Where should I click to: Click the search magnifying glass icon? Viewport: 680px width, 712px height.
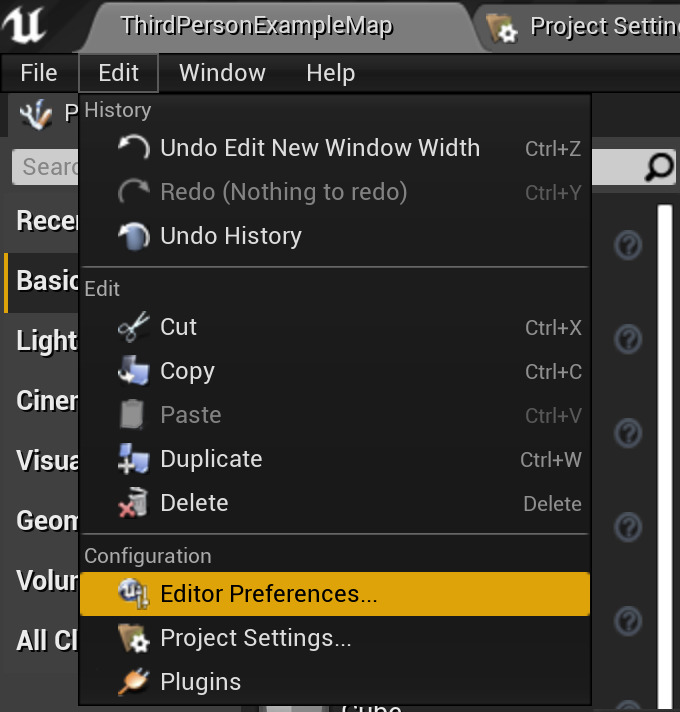659,167
